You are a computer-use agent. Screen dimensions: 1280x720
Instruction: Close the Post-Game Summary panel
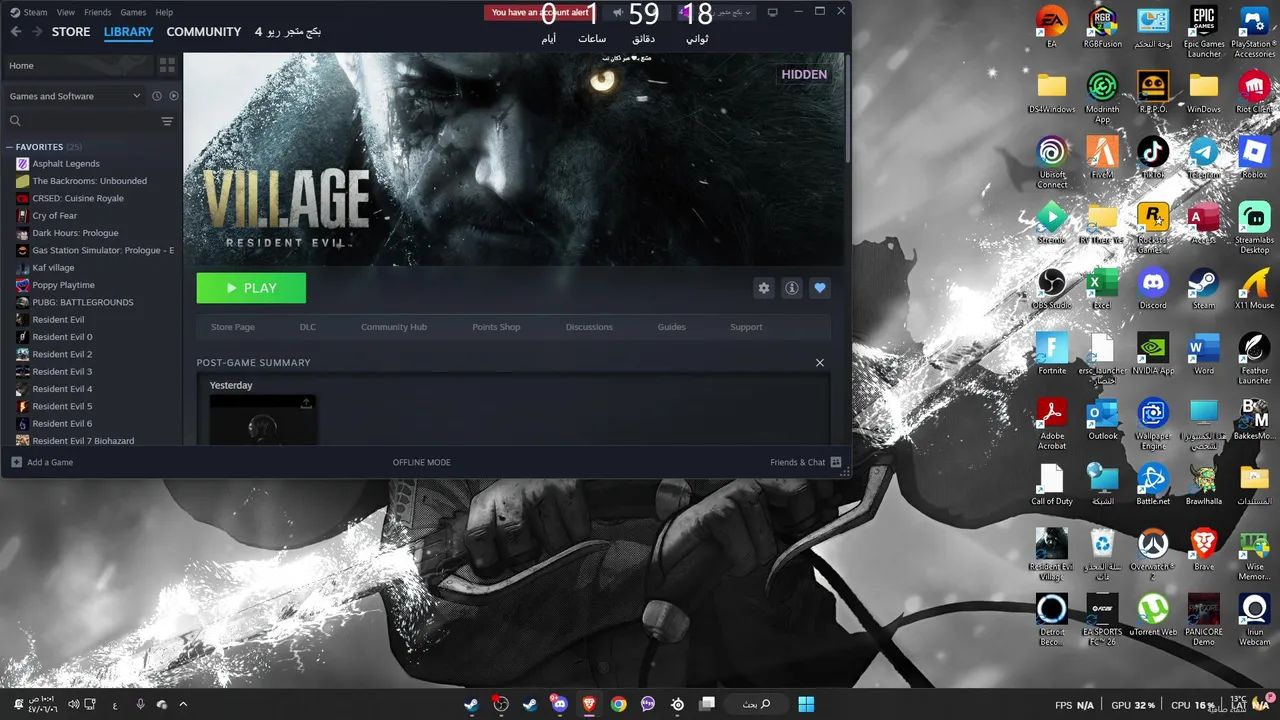coord(820,363)
